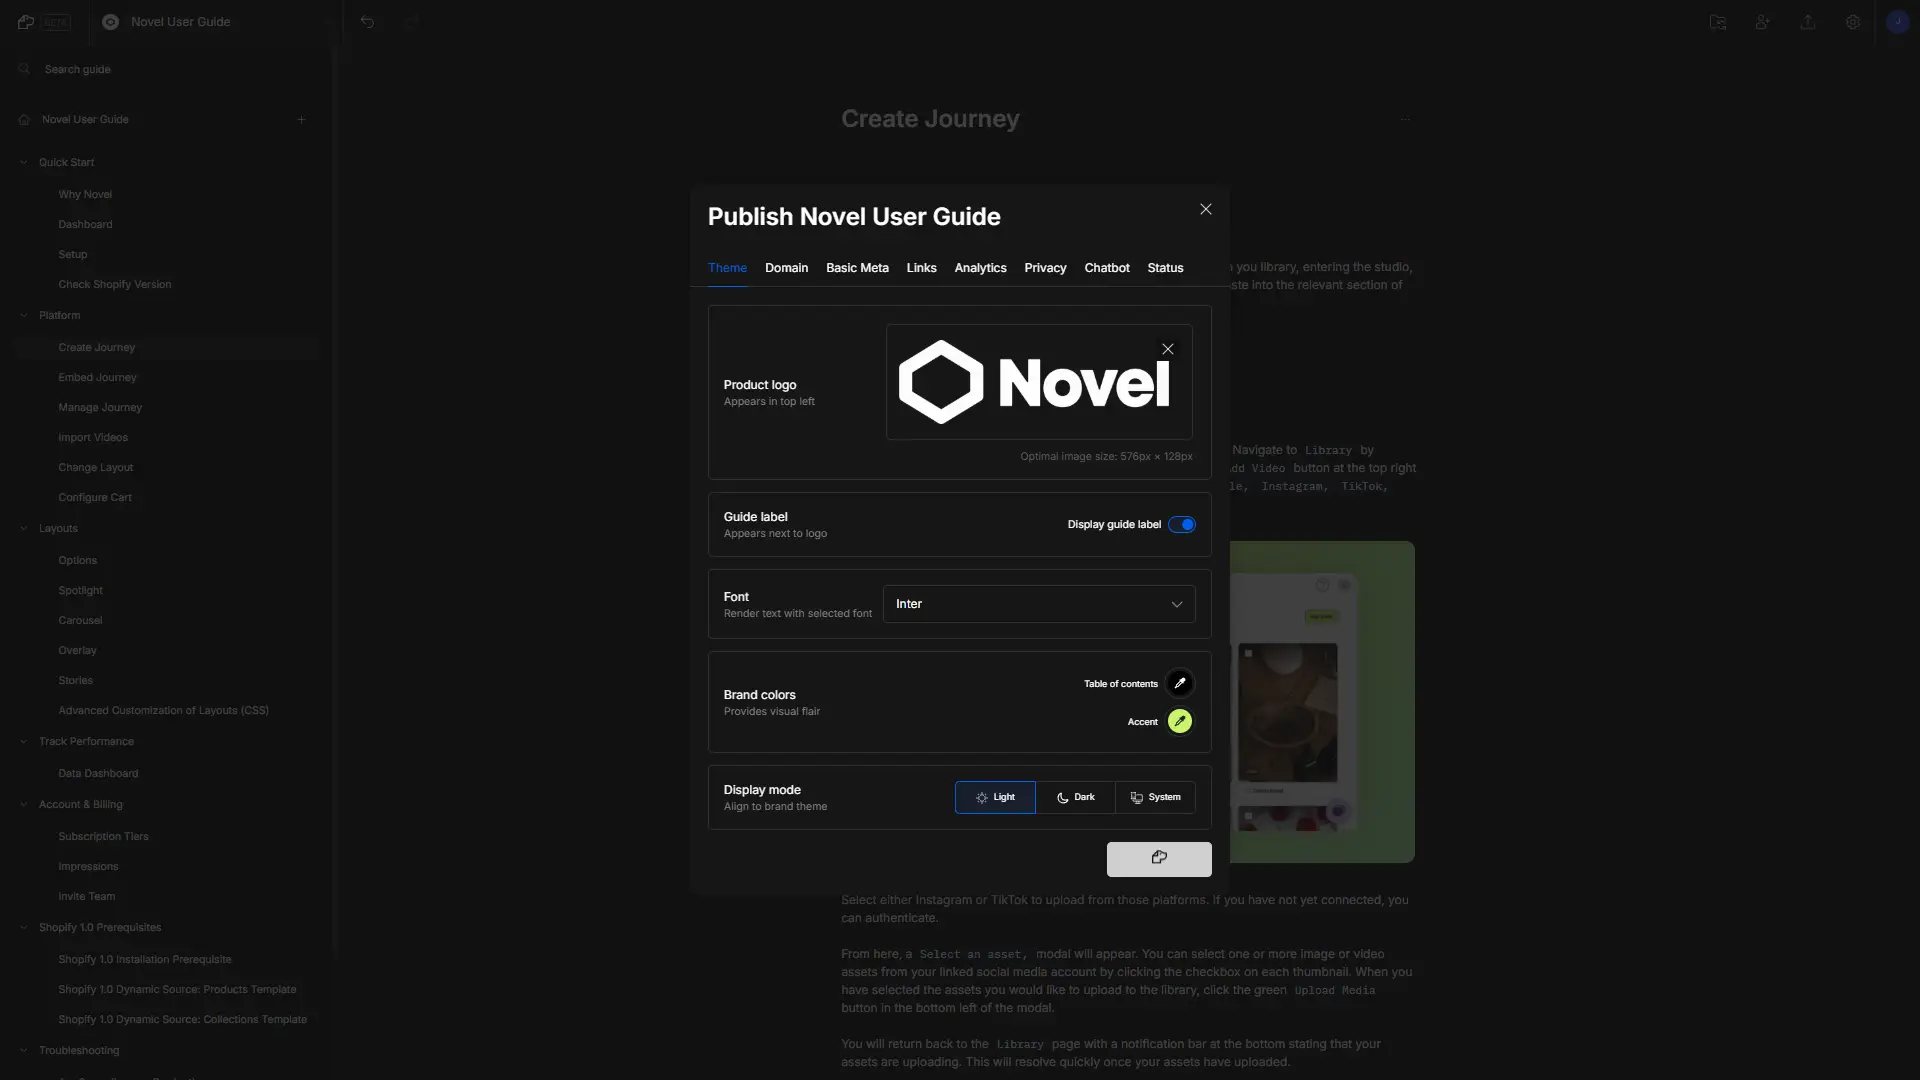Toggle the Display guide label switch

pyautogui.click(x=1182, y=525)
